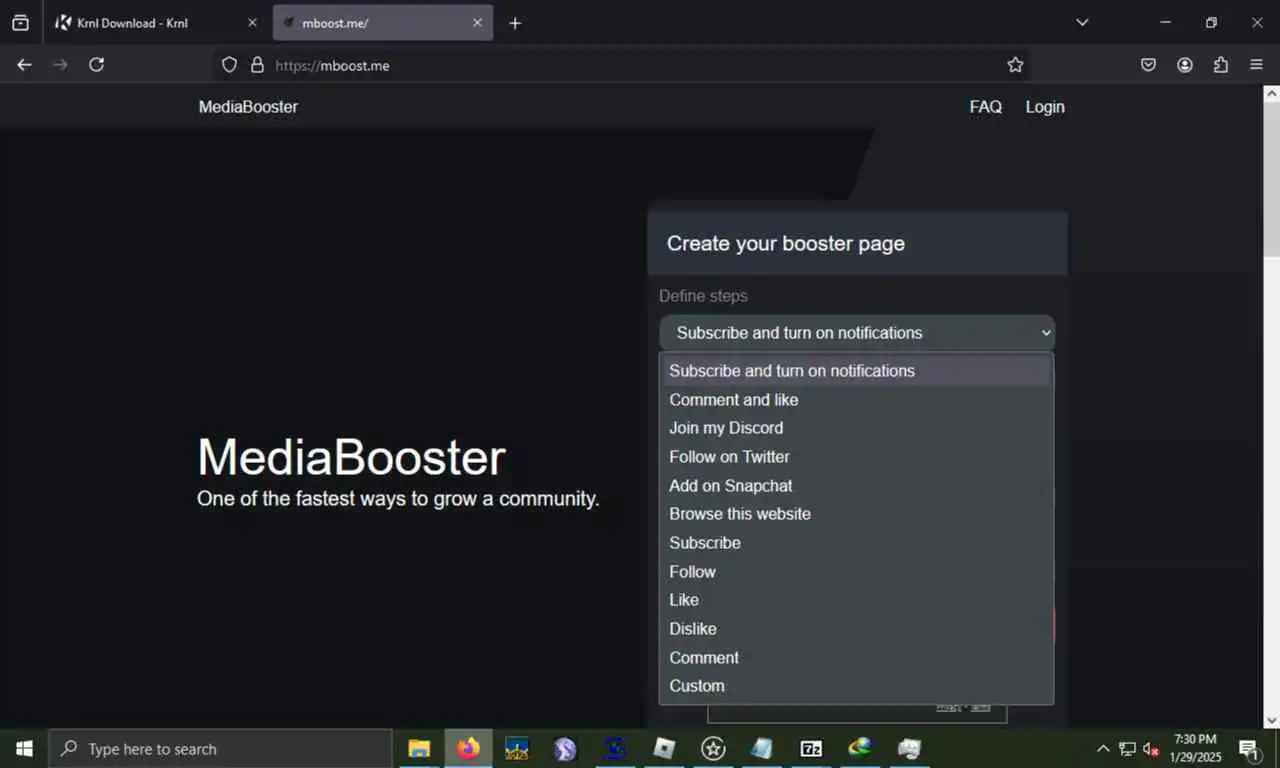This screenshot has width=1280, height=768.
Task: Open the circled star taskbar icon
Action: click(713, 749)
